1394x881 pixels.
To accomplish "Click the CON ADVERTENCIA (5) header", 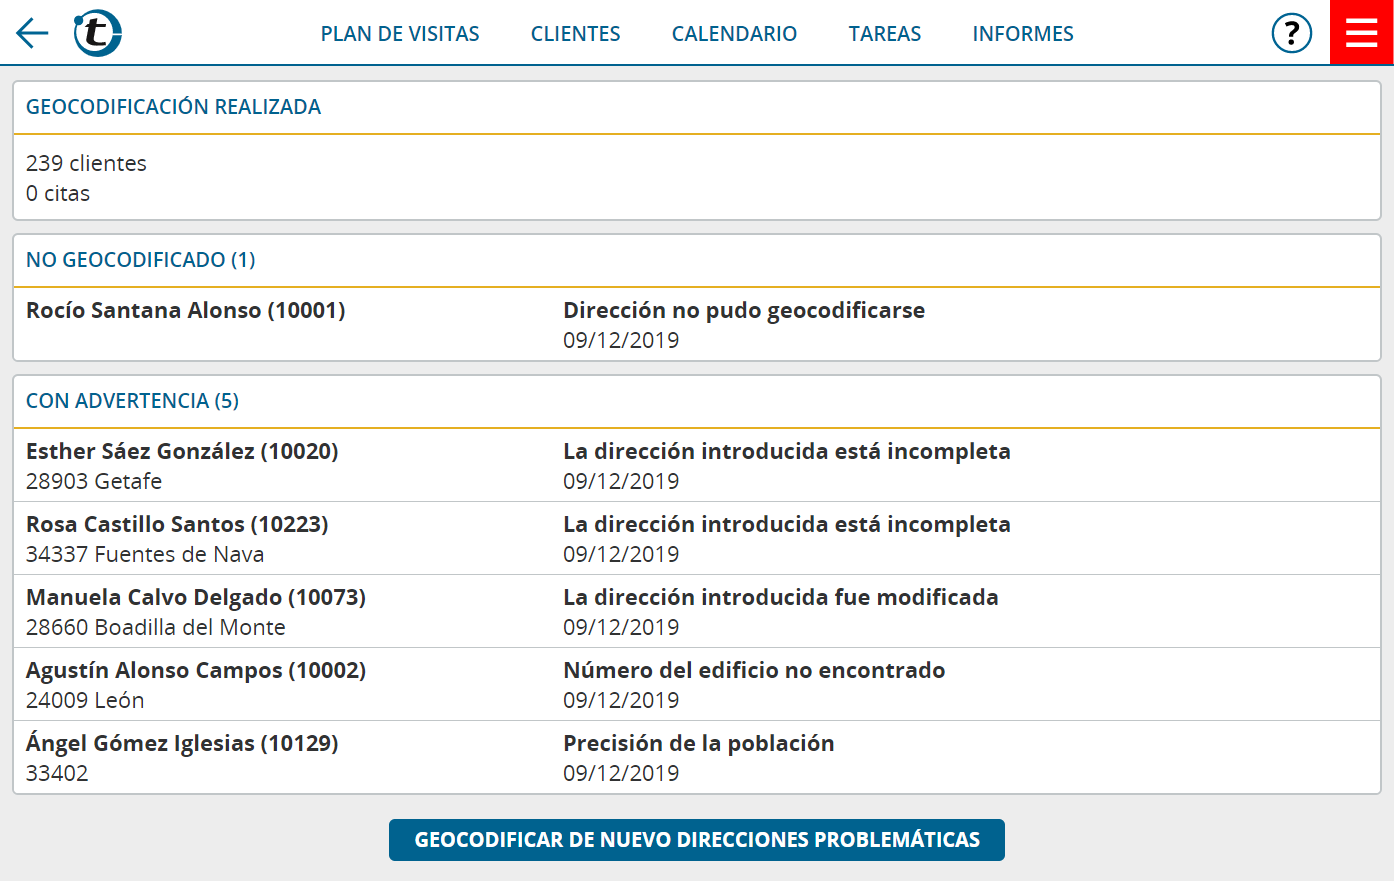I will point(132,401).
